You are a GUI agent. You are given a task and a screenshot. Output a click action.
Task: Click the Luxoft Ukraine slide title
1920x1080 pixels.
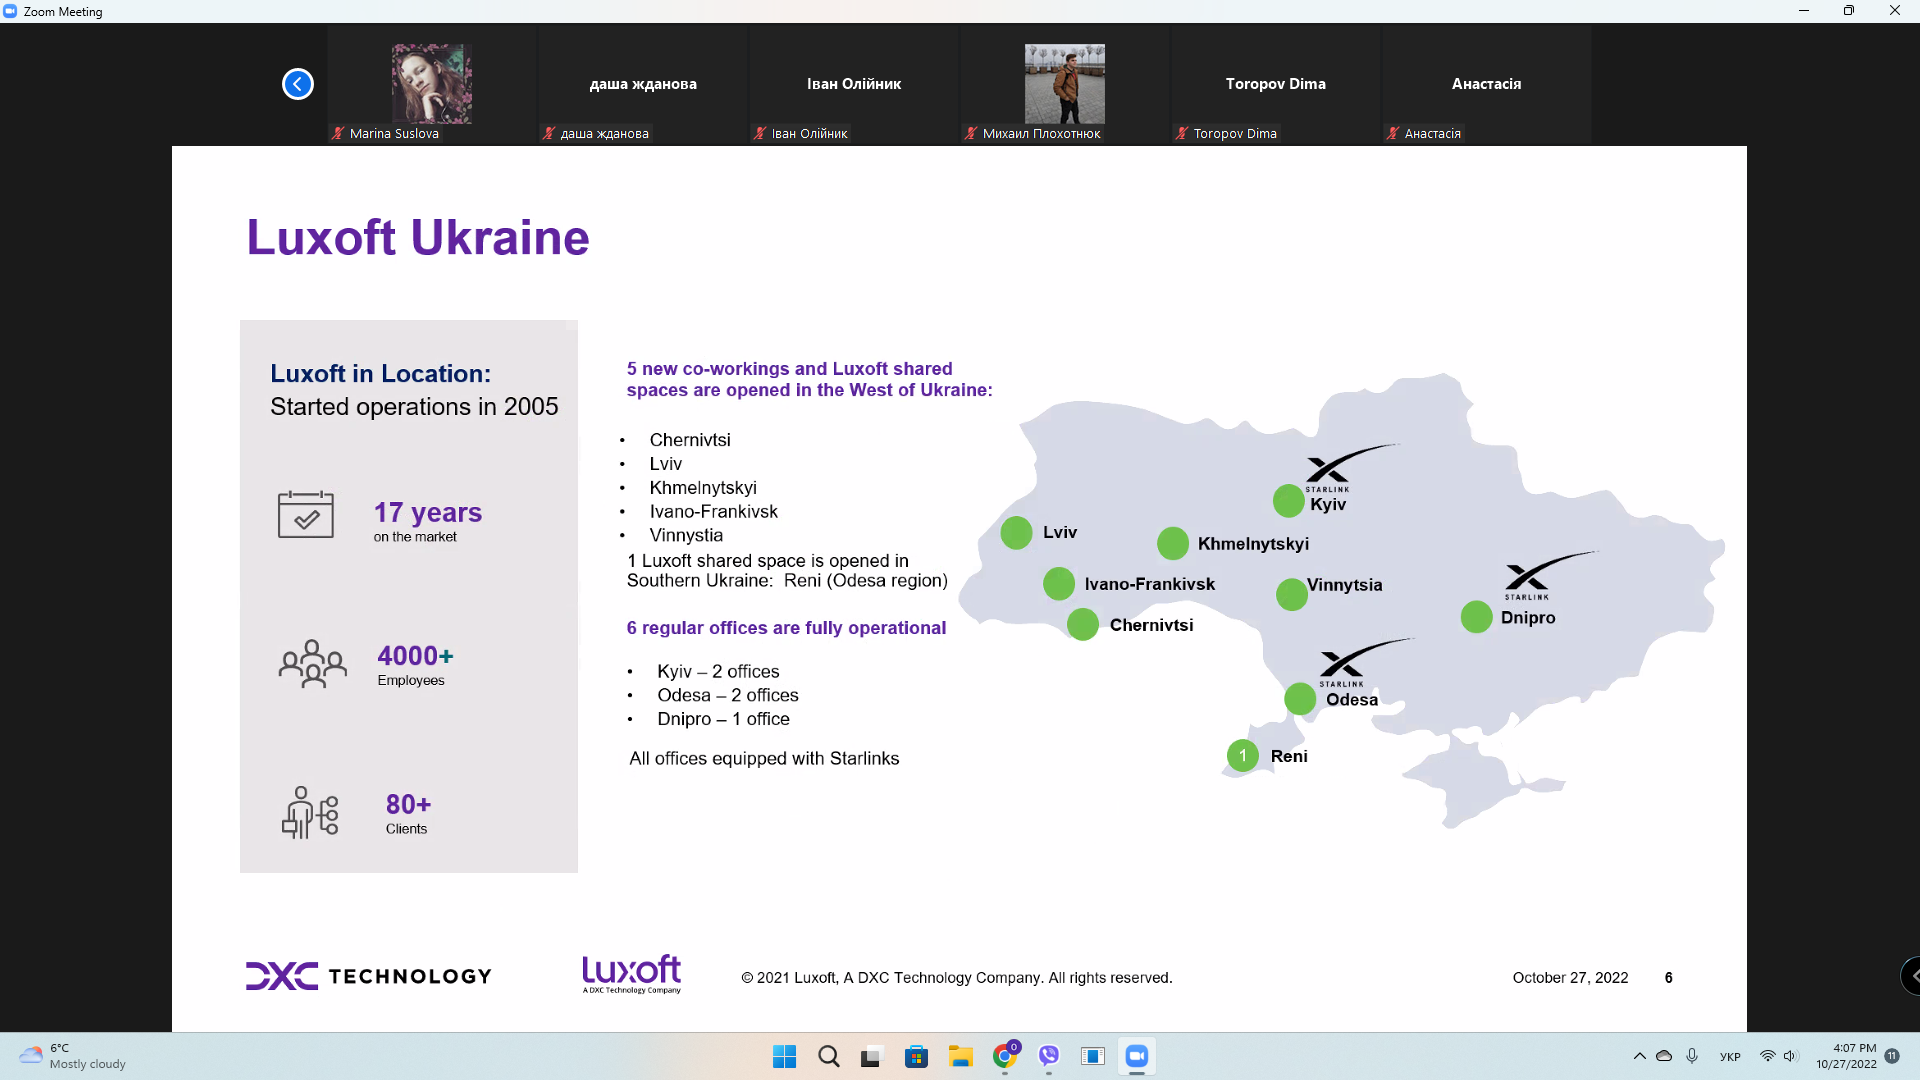[418, 238]
